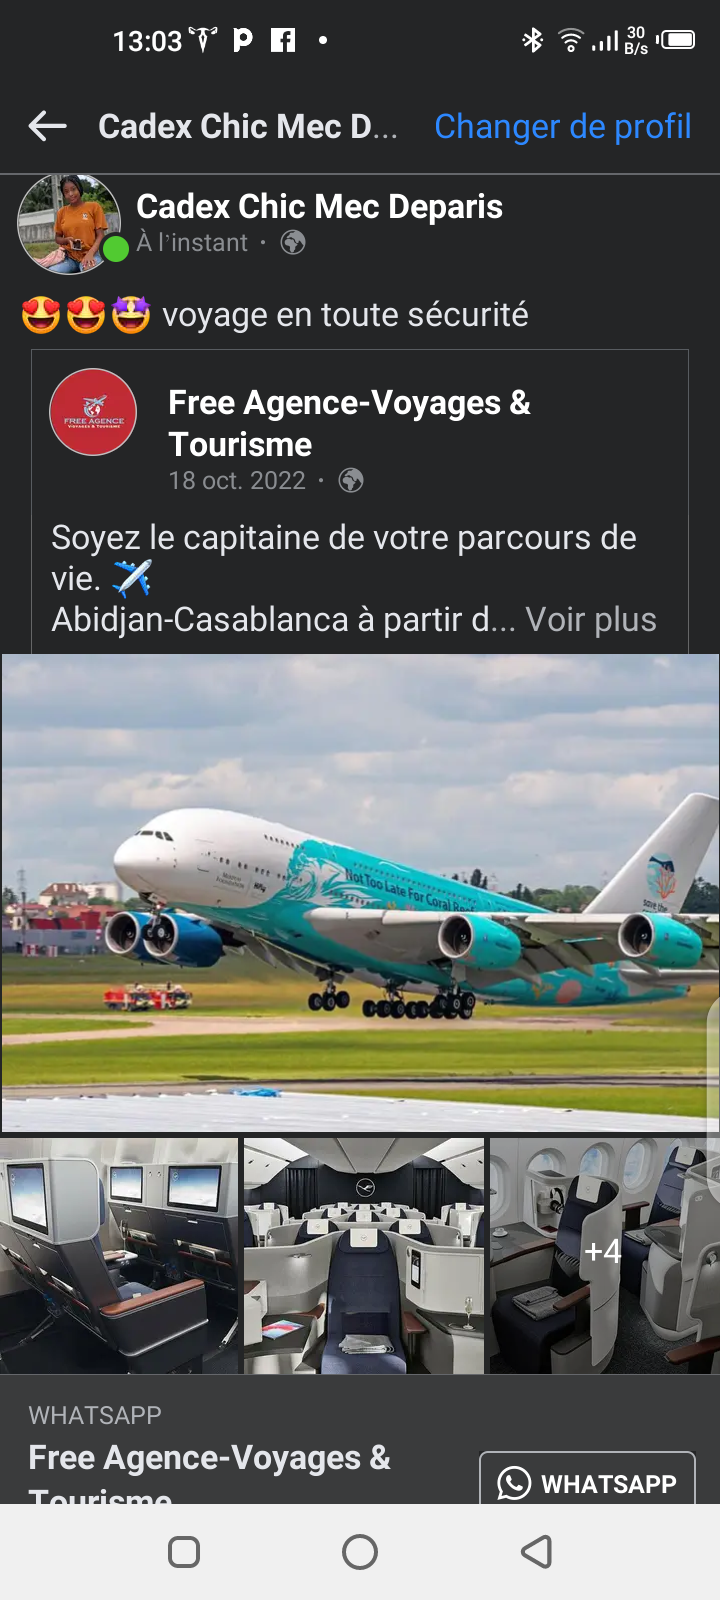Tap the Facebook notification icon in status bar
The height and width of the screenshot is (1600, 720).
click(284, 40)
